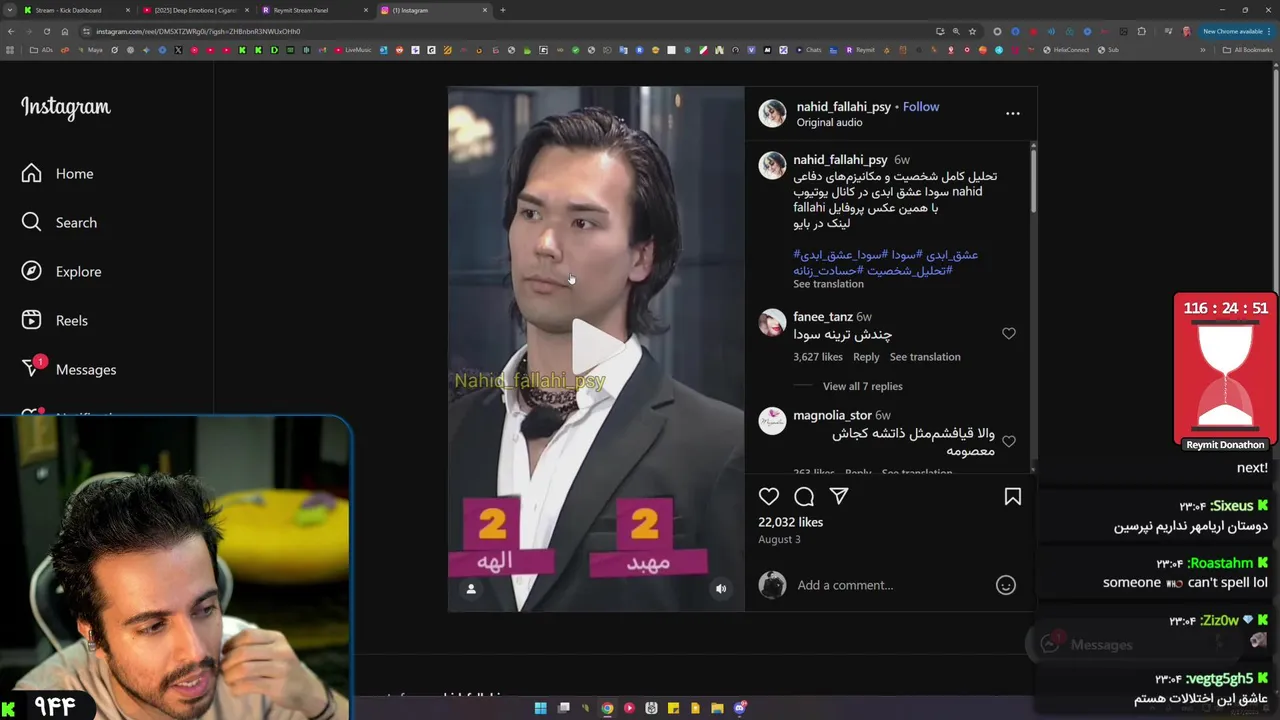1280x720 pixels.
Task: Go to Reels in the sidebar
Action: (56, 320)
